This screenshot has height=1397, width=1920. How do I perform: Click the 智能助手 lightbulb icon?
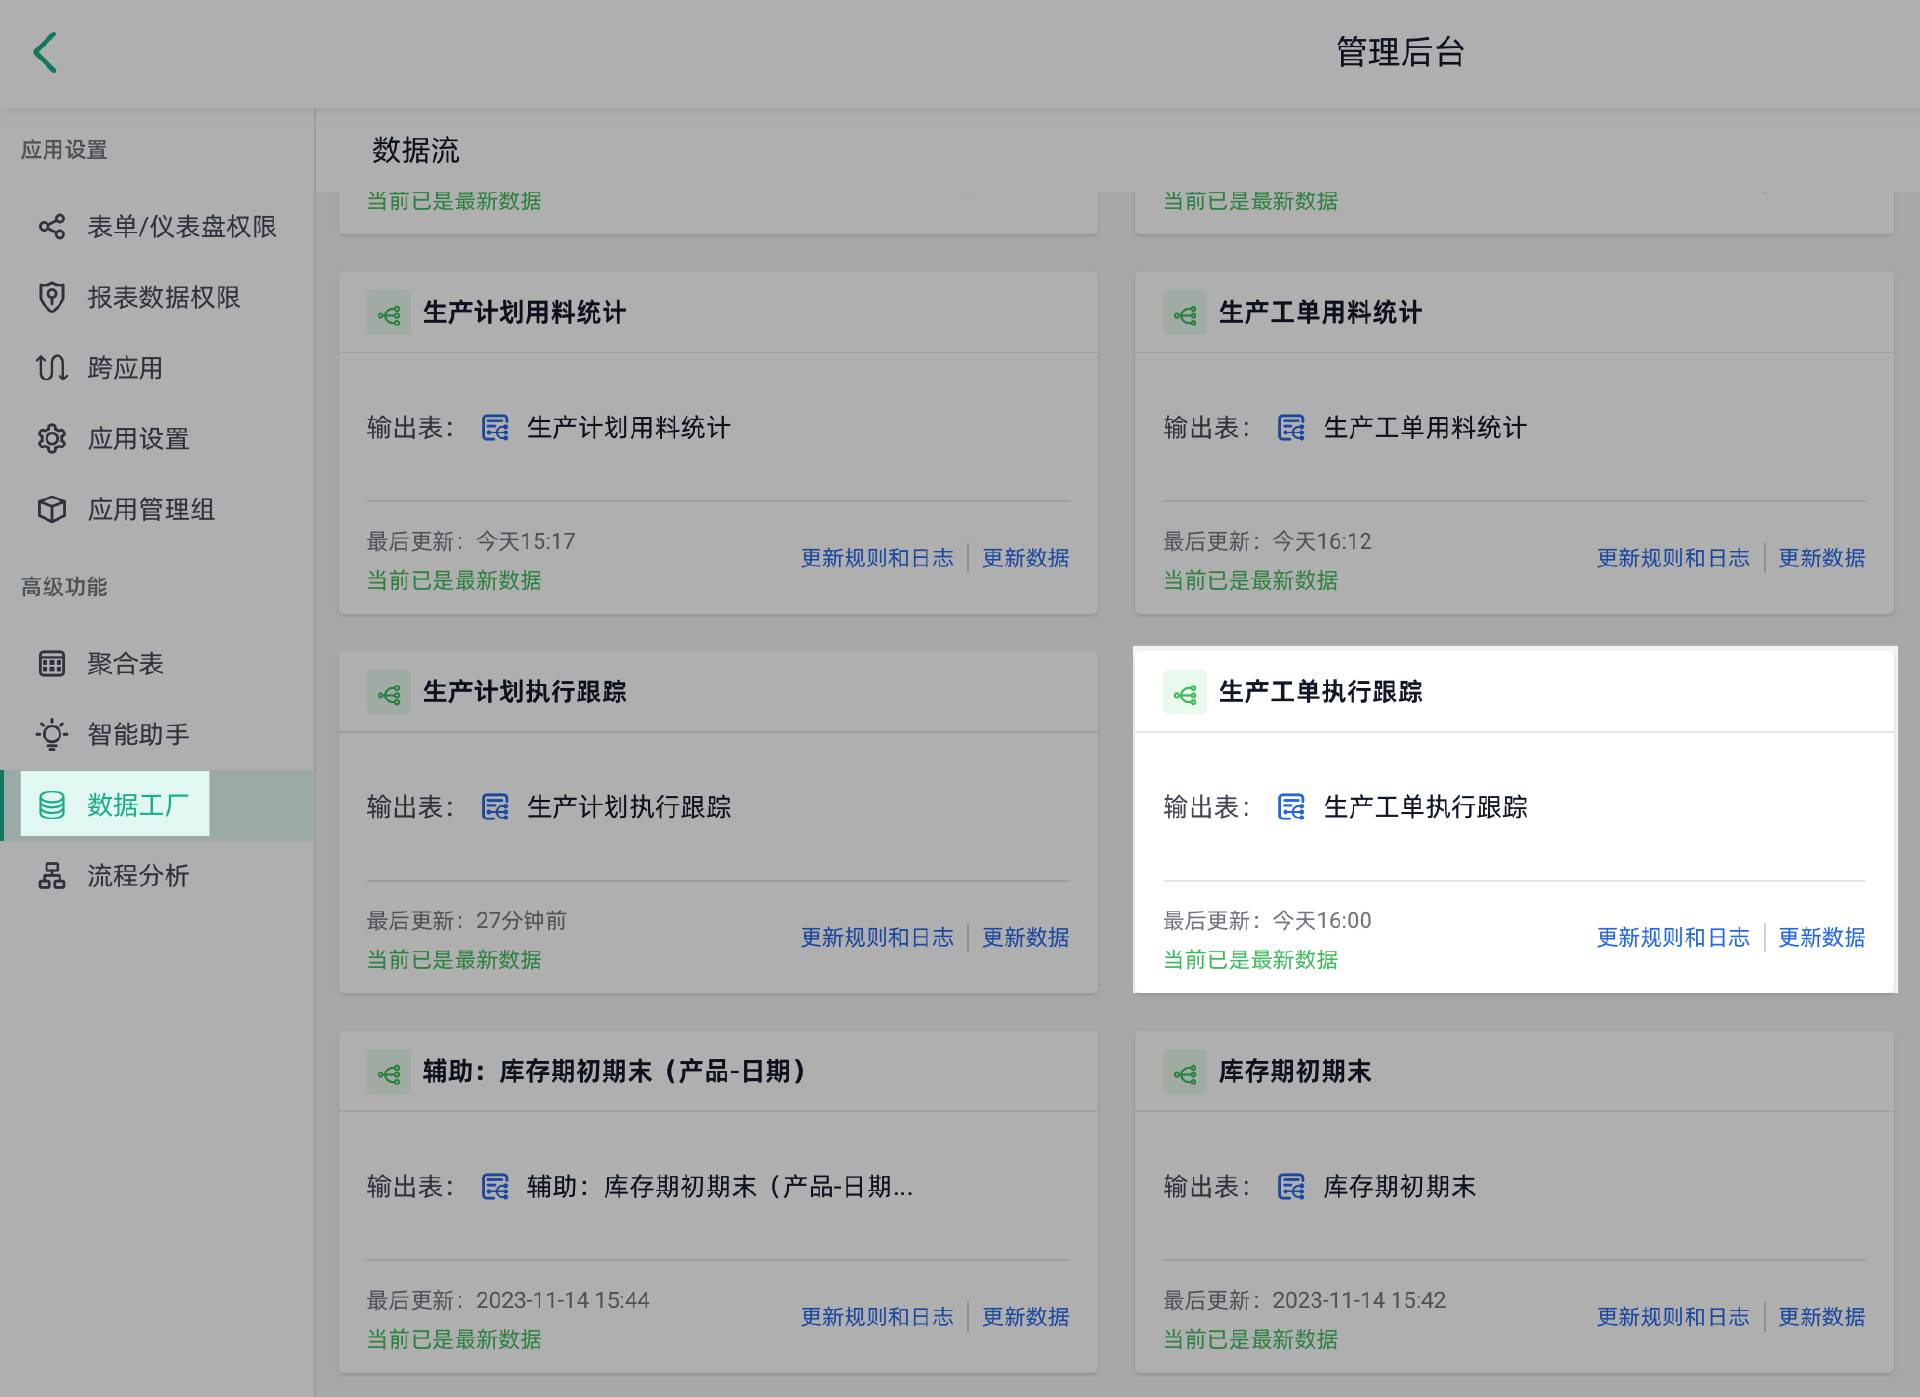tap(52, 735)
